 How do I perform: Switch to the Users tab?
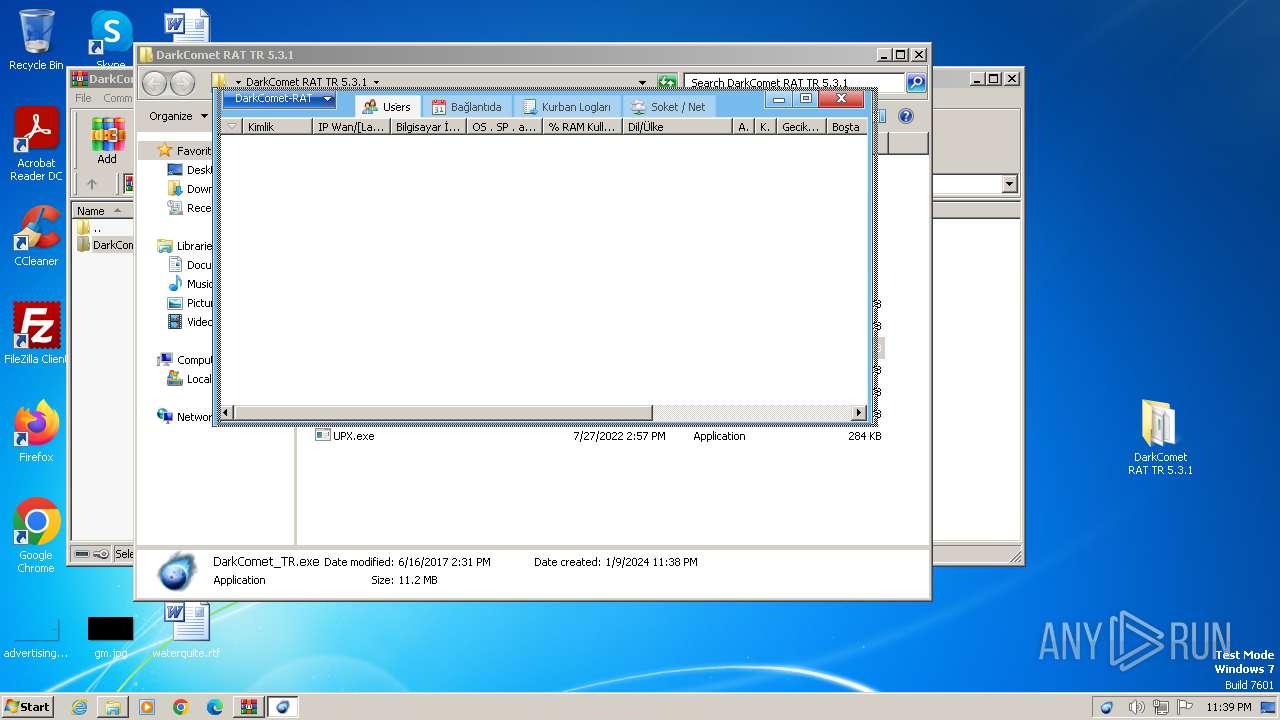(x=386, y=107)
